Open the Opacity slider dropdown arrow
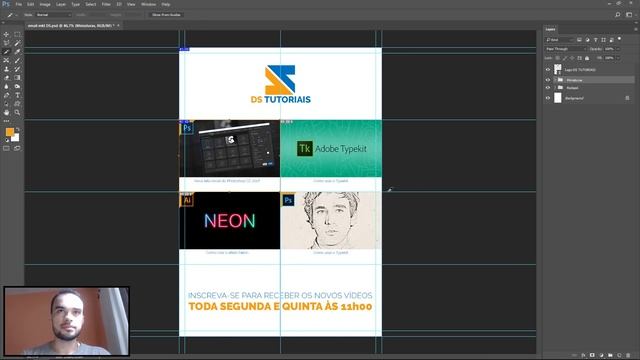Screen dimensions: 640x360 618,49
